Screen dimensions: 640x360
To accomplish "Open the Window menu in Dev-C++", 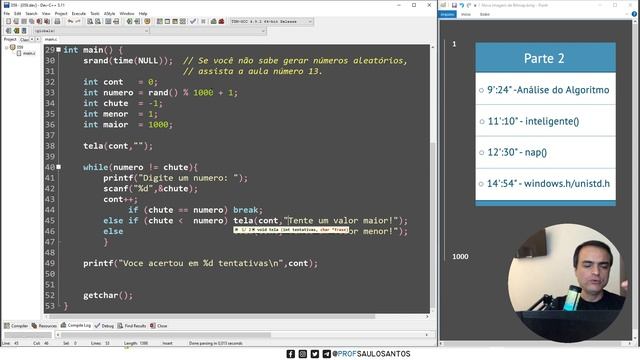I will [x=127, y=13].
